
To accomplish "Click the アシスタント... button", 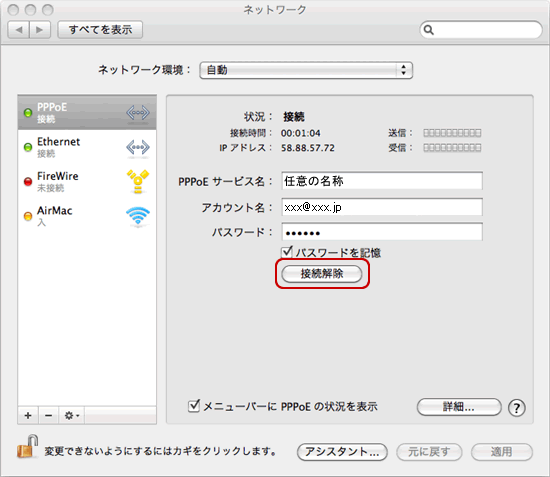I will [342, 452].
